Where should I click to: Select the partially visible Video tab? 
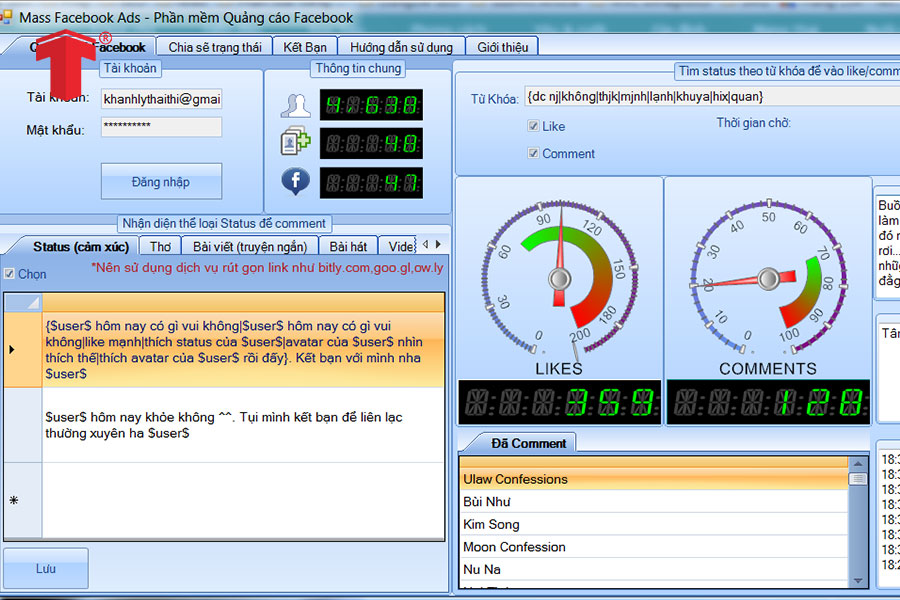click(400, 246)
